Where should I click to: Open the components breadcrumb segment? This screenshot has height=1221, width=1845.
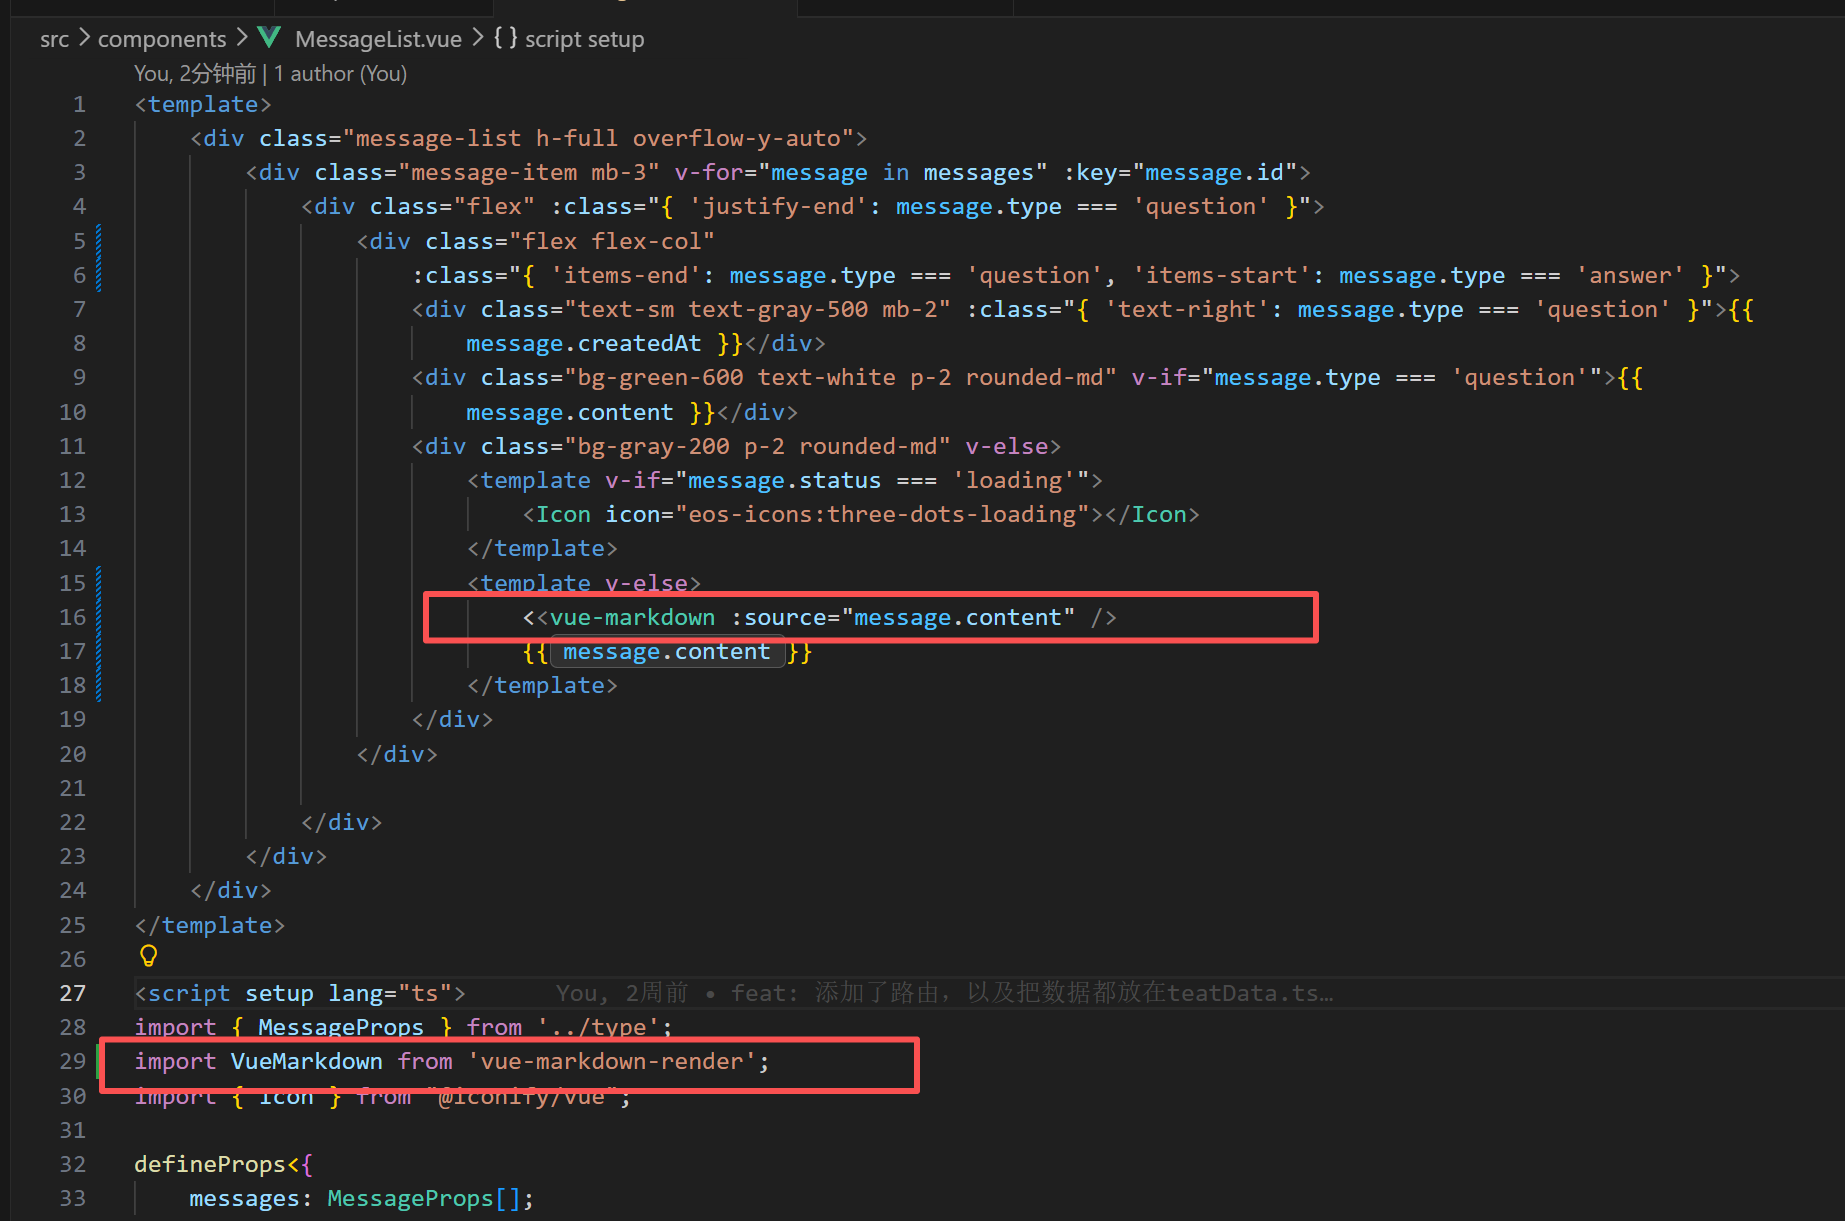(162, 39)
